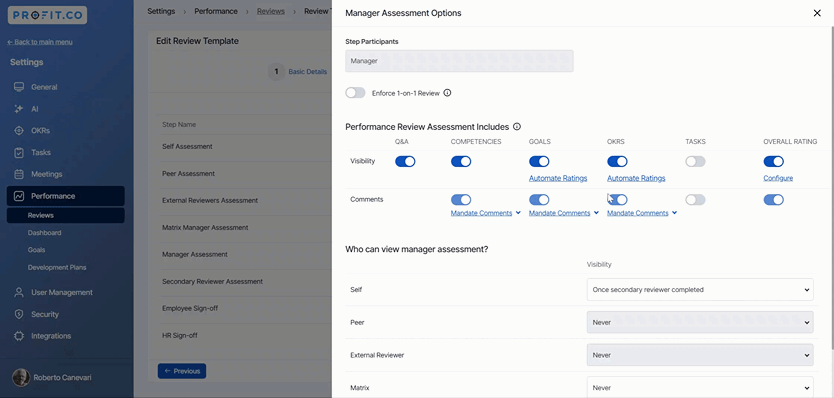The image size is (834, 398).
Task: Click Back to main menu link
Action: coord(40,42)
